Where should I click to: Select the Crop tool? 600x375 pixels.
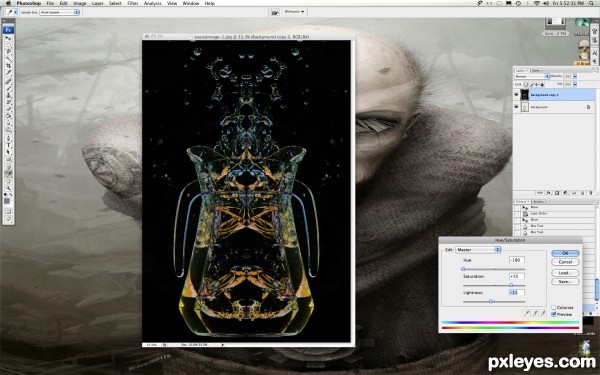(8, 66)
